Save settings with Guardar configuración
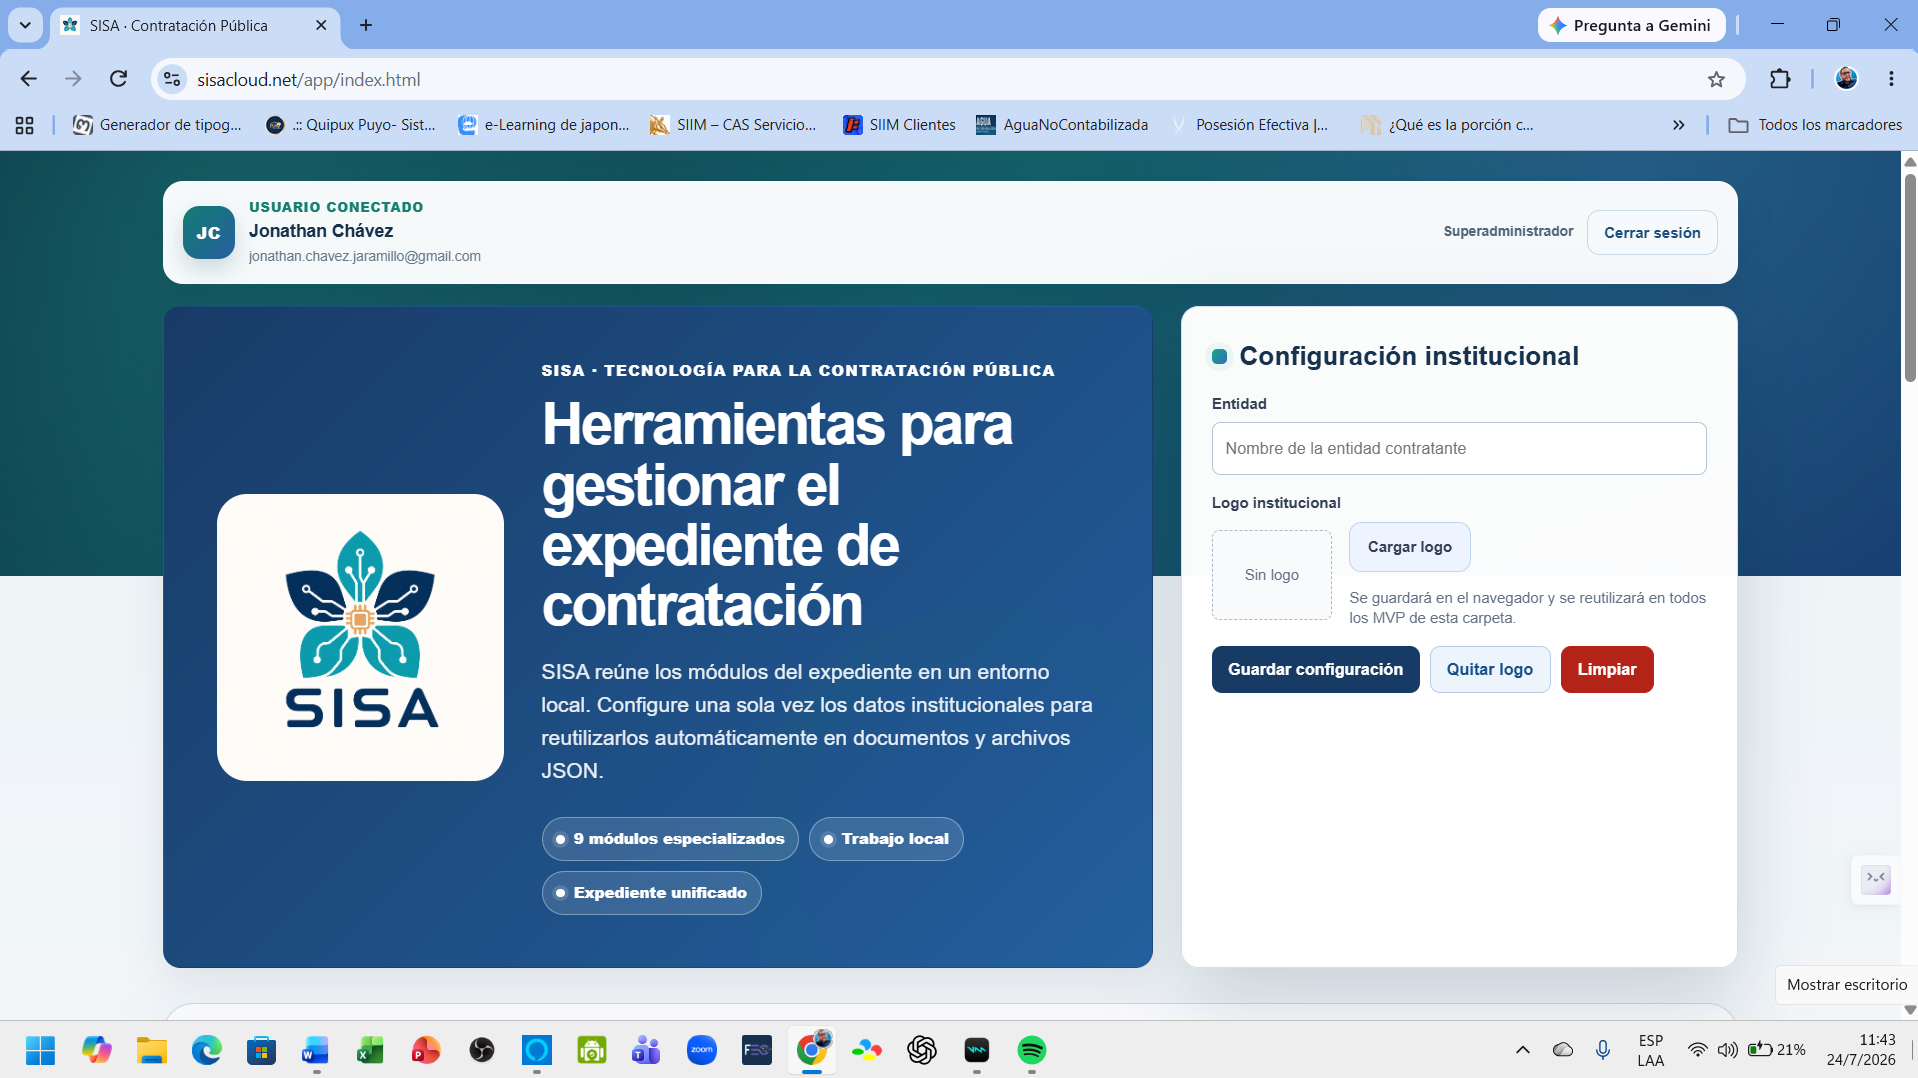The width and height of the screenshot is (1918, 1078). point(1315,669)
